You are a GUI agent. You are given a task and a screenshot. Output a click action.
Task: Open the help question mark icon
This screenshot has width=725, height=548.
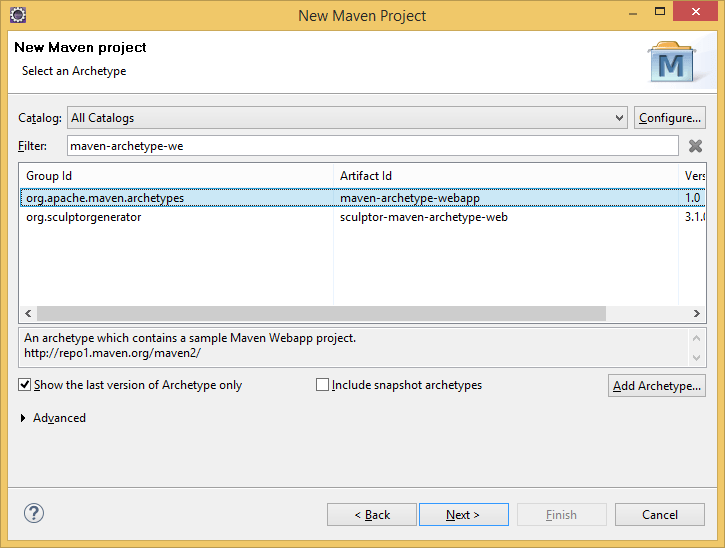[34, 513]
